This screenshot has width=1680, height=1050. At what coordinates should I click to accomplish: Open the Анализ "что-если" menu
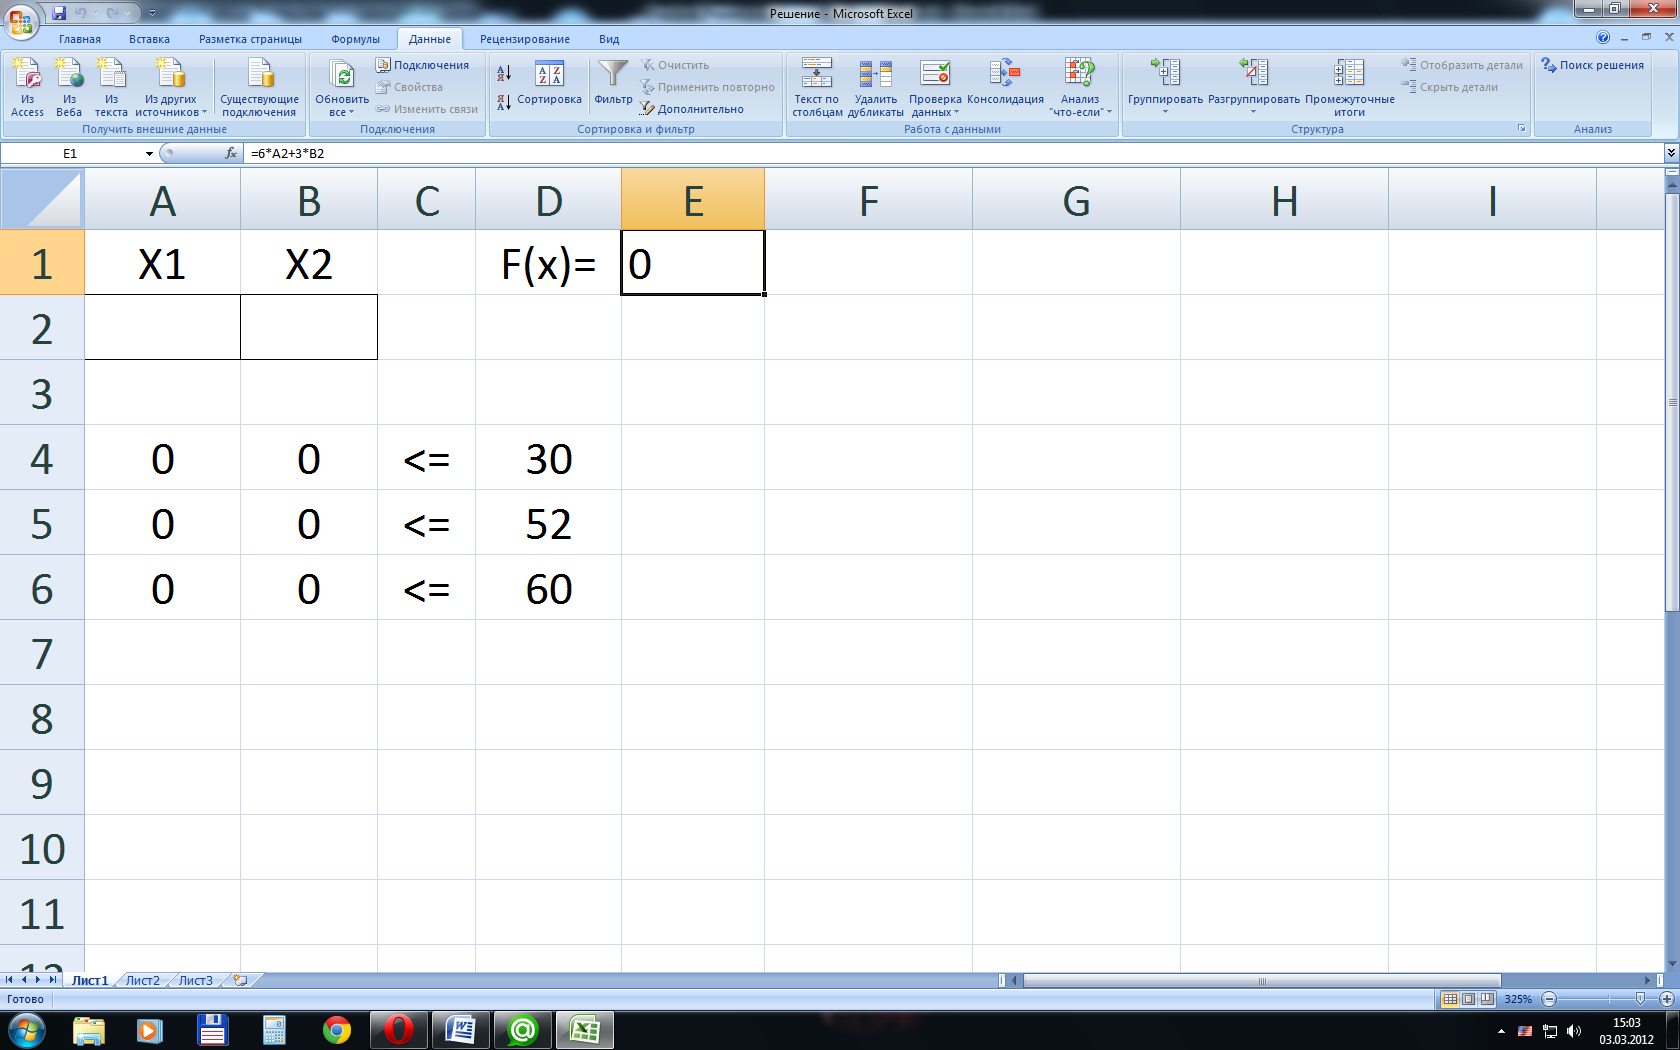[1080, 87]
